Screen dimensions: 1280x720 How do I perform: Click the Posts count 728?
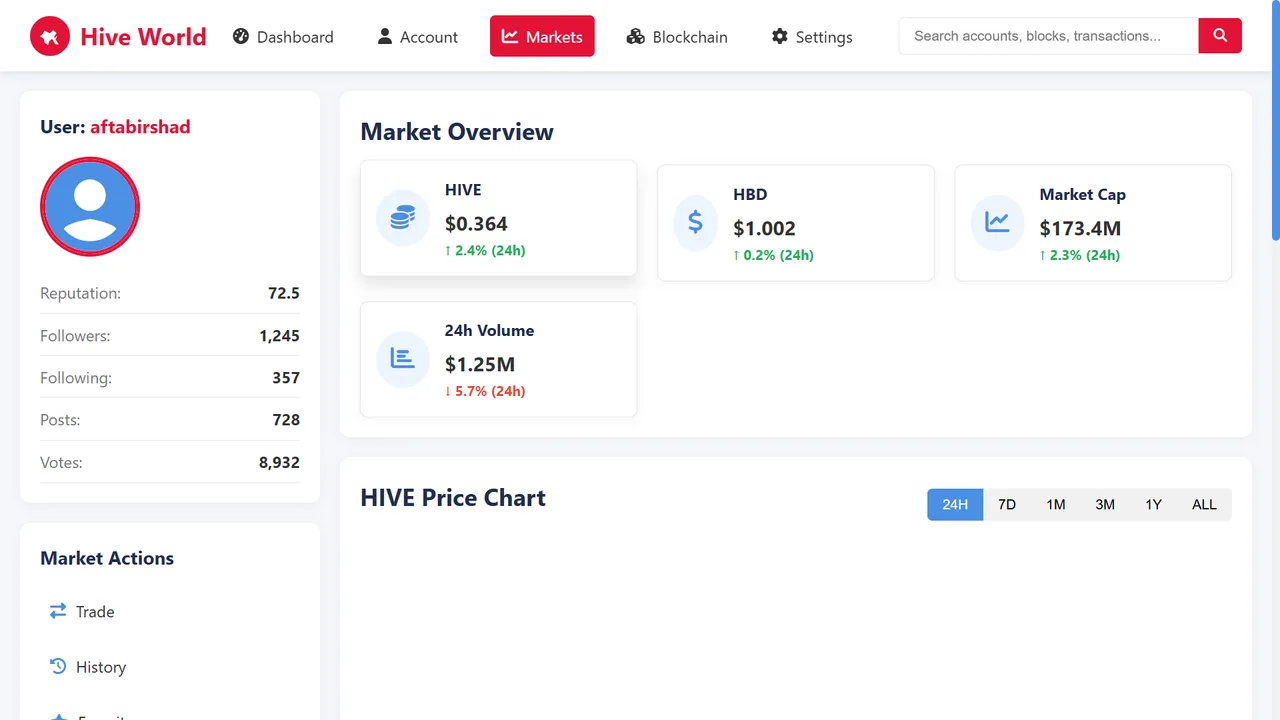286,420
